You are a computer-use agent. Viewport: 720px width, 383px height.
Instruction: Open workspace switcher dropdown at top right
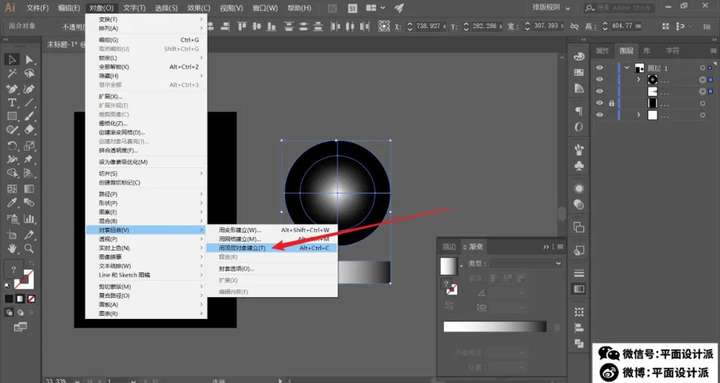(x=551, y=8)
